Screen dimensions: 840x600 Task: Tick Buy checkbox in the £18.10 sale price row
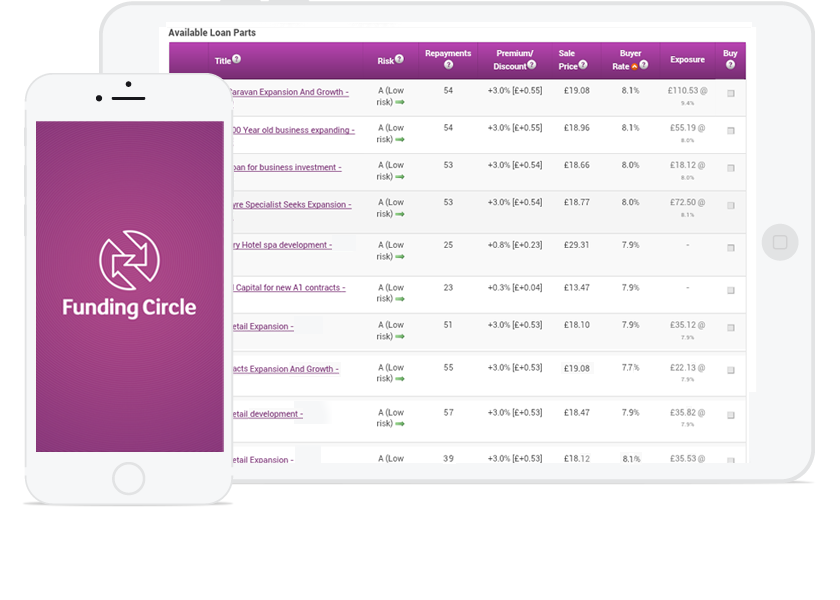click(x=731, y=328)
